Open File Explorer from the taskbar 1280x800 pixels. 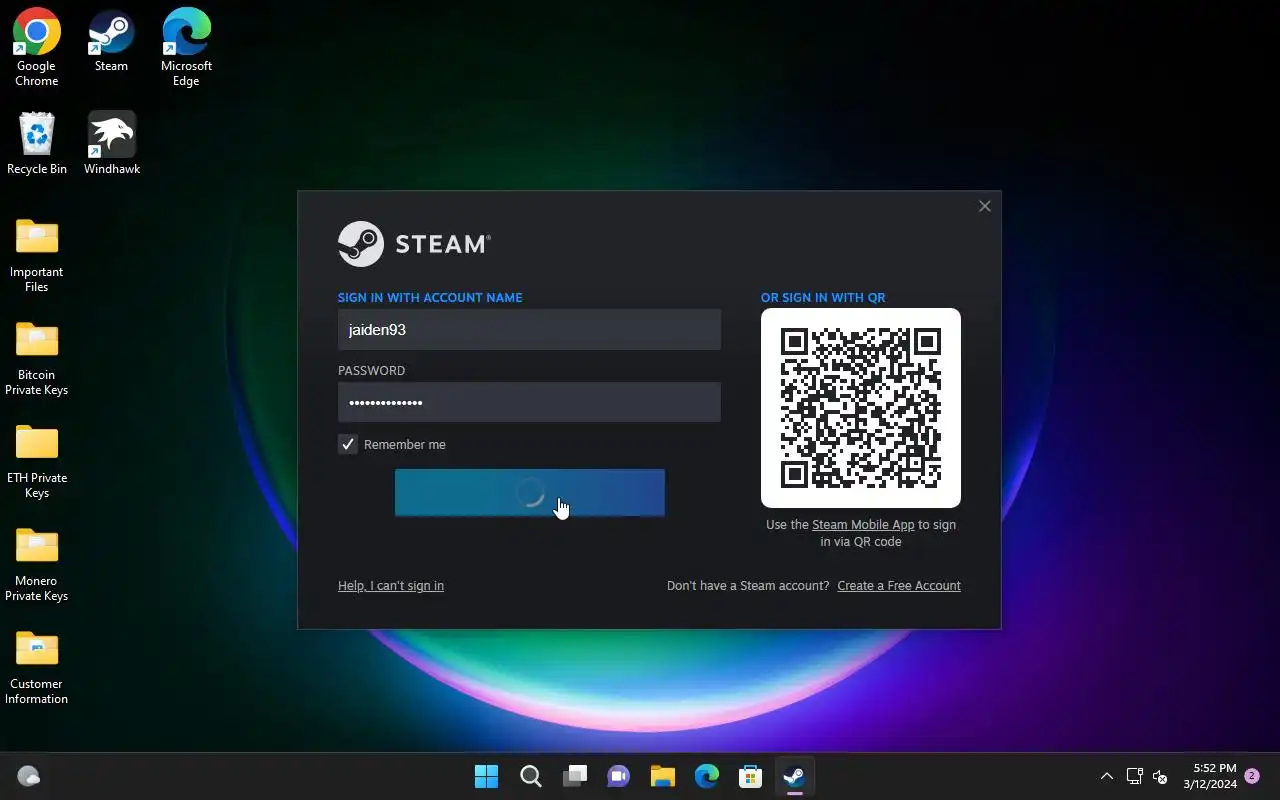[663, 776]
